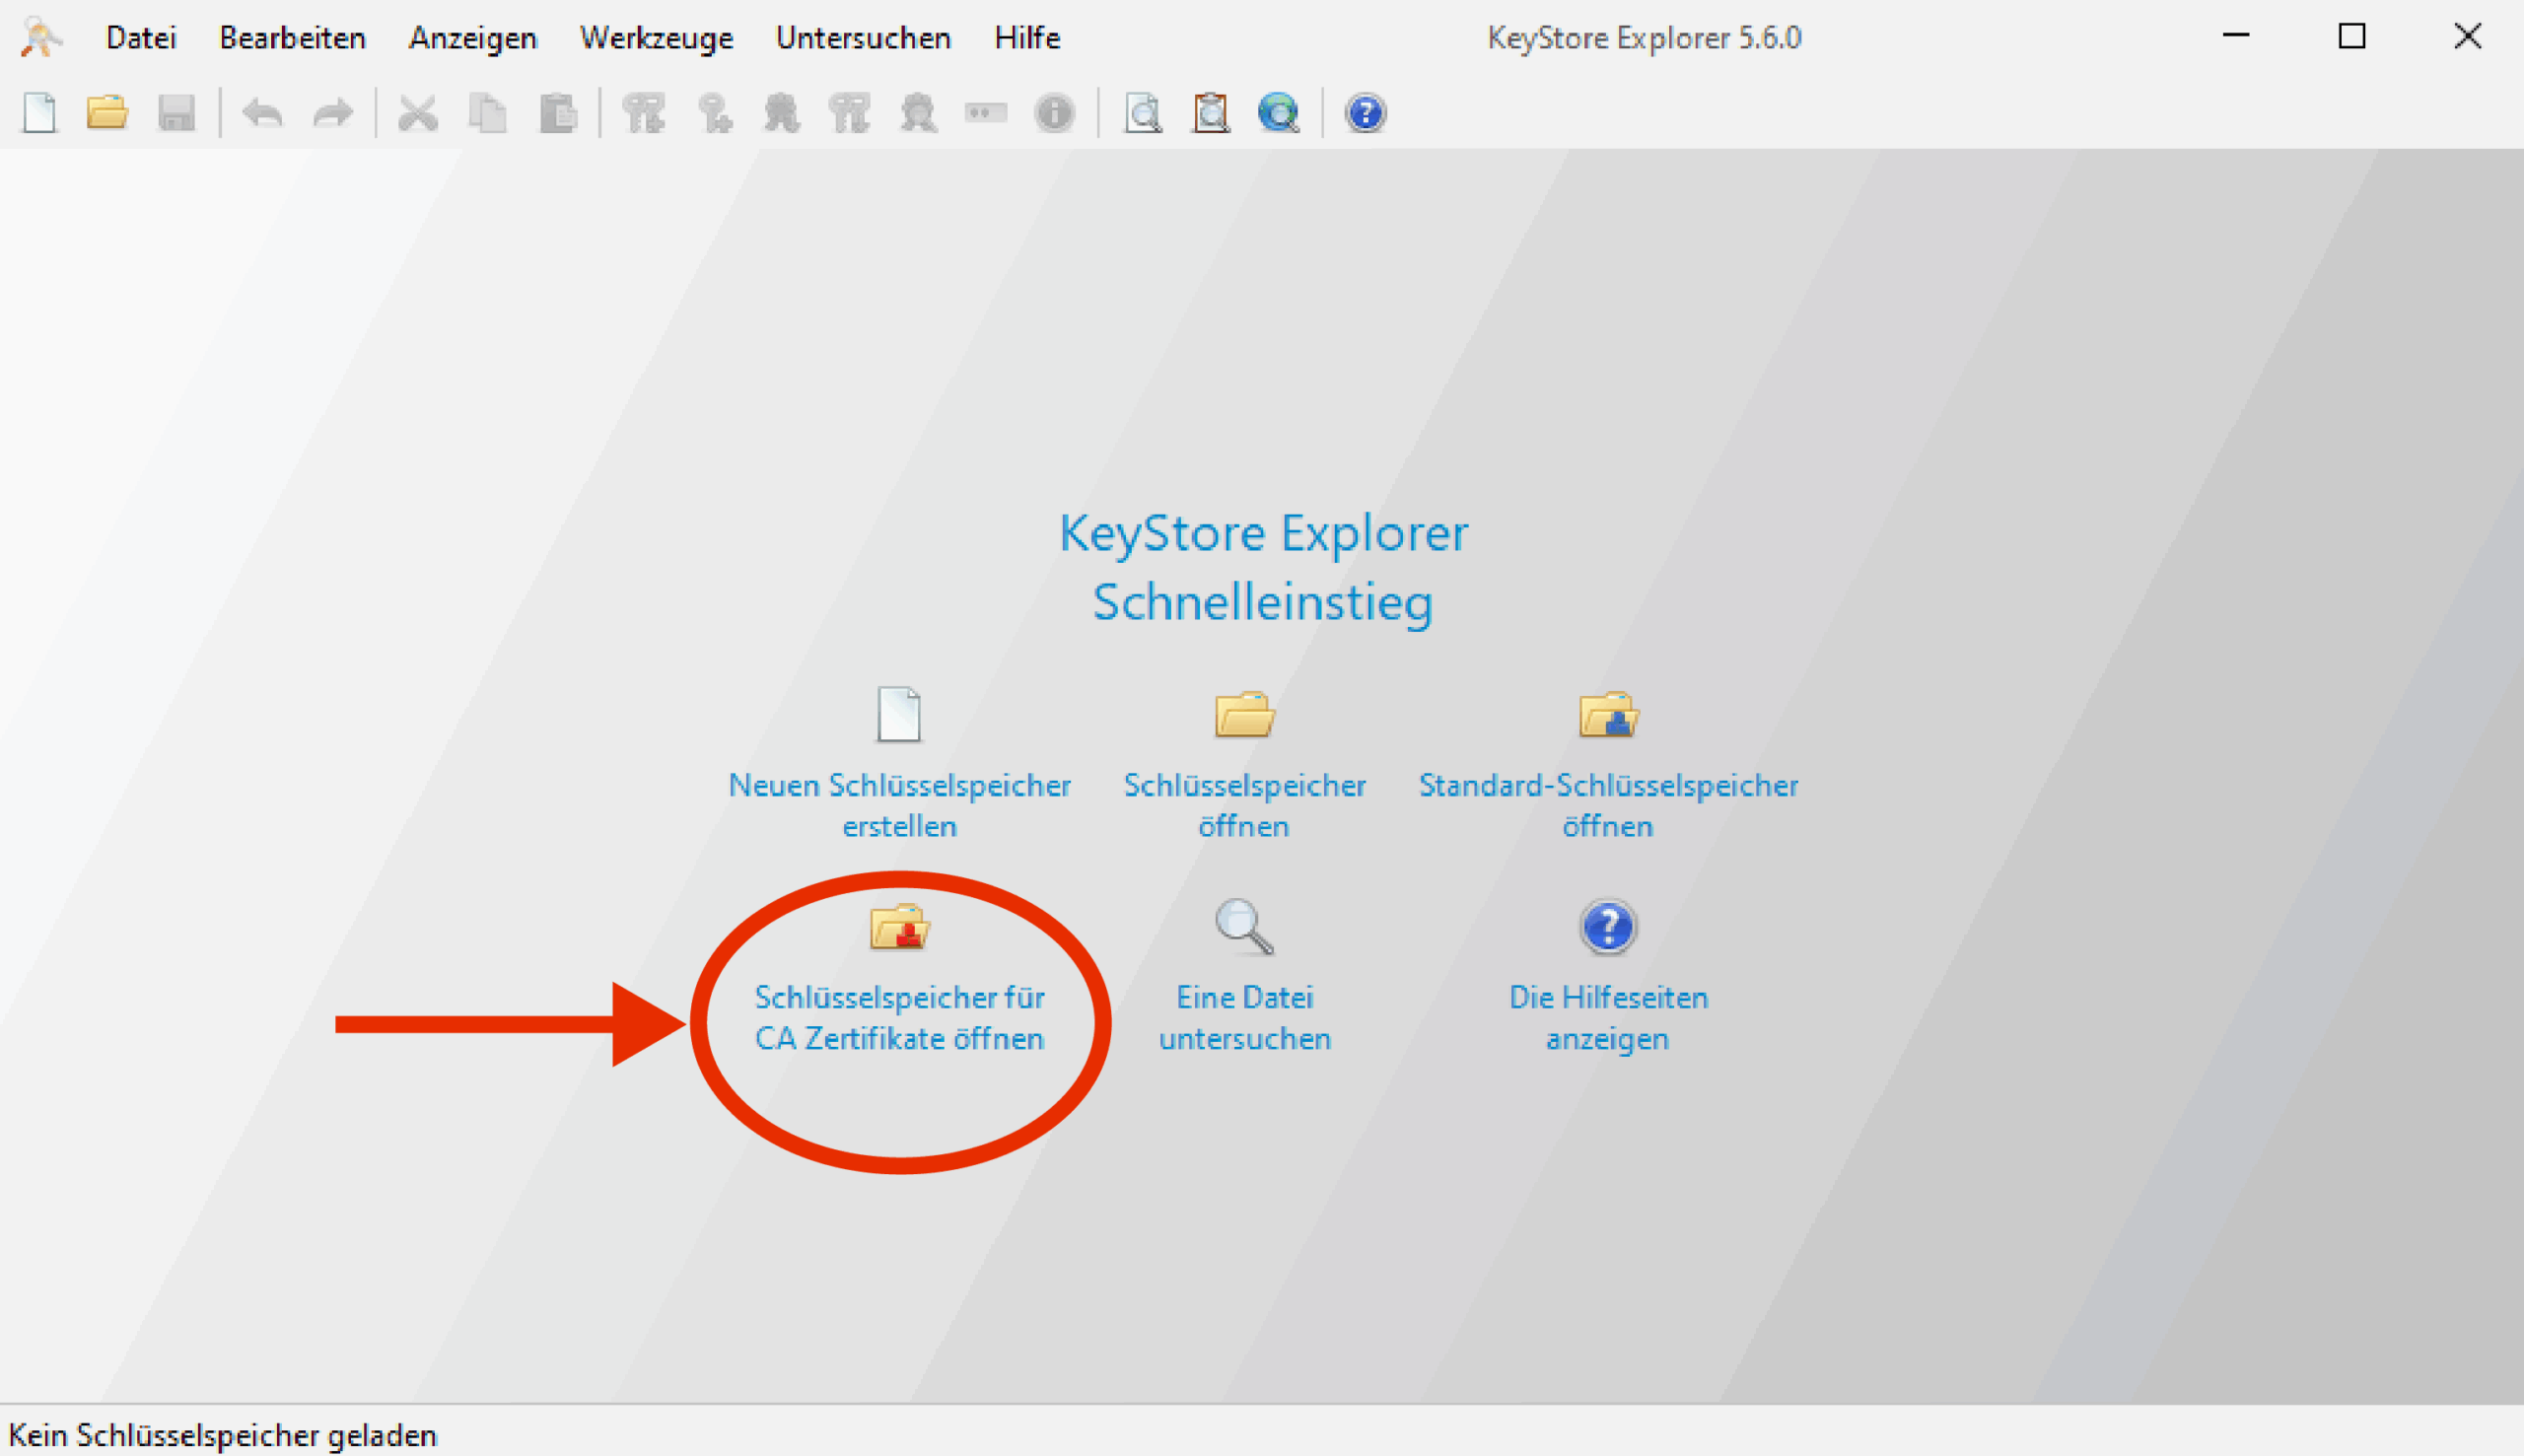Open the Untersuchen menu
2524x1456 pixels.
863,38
